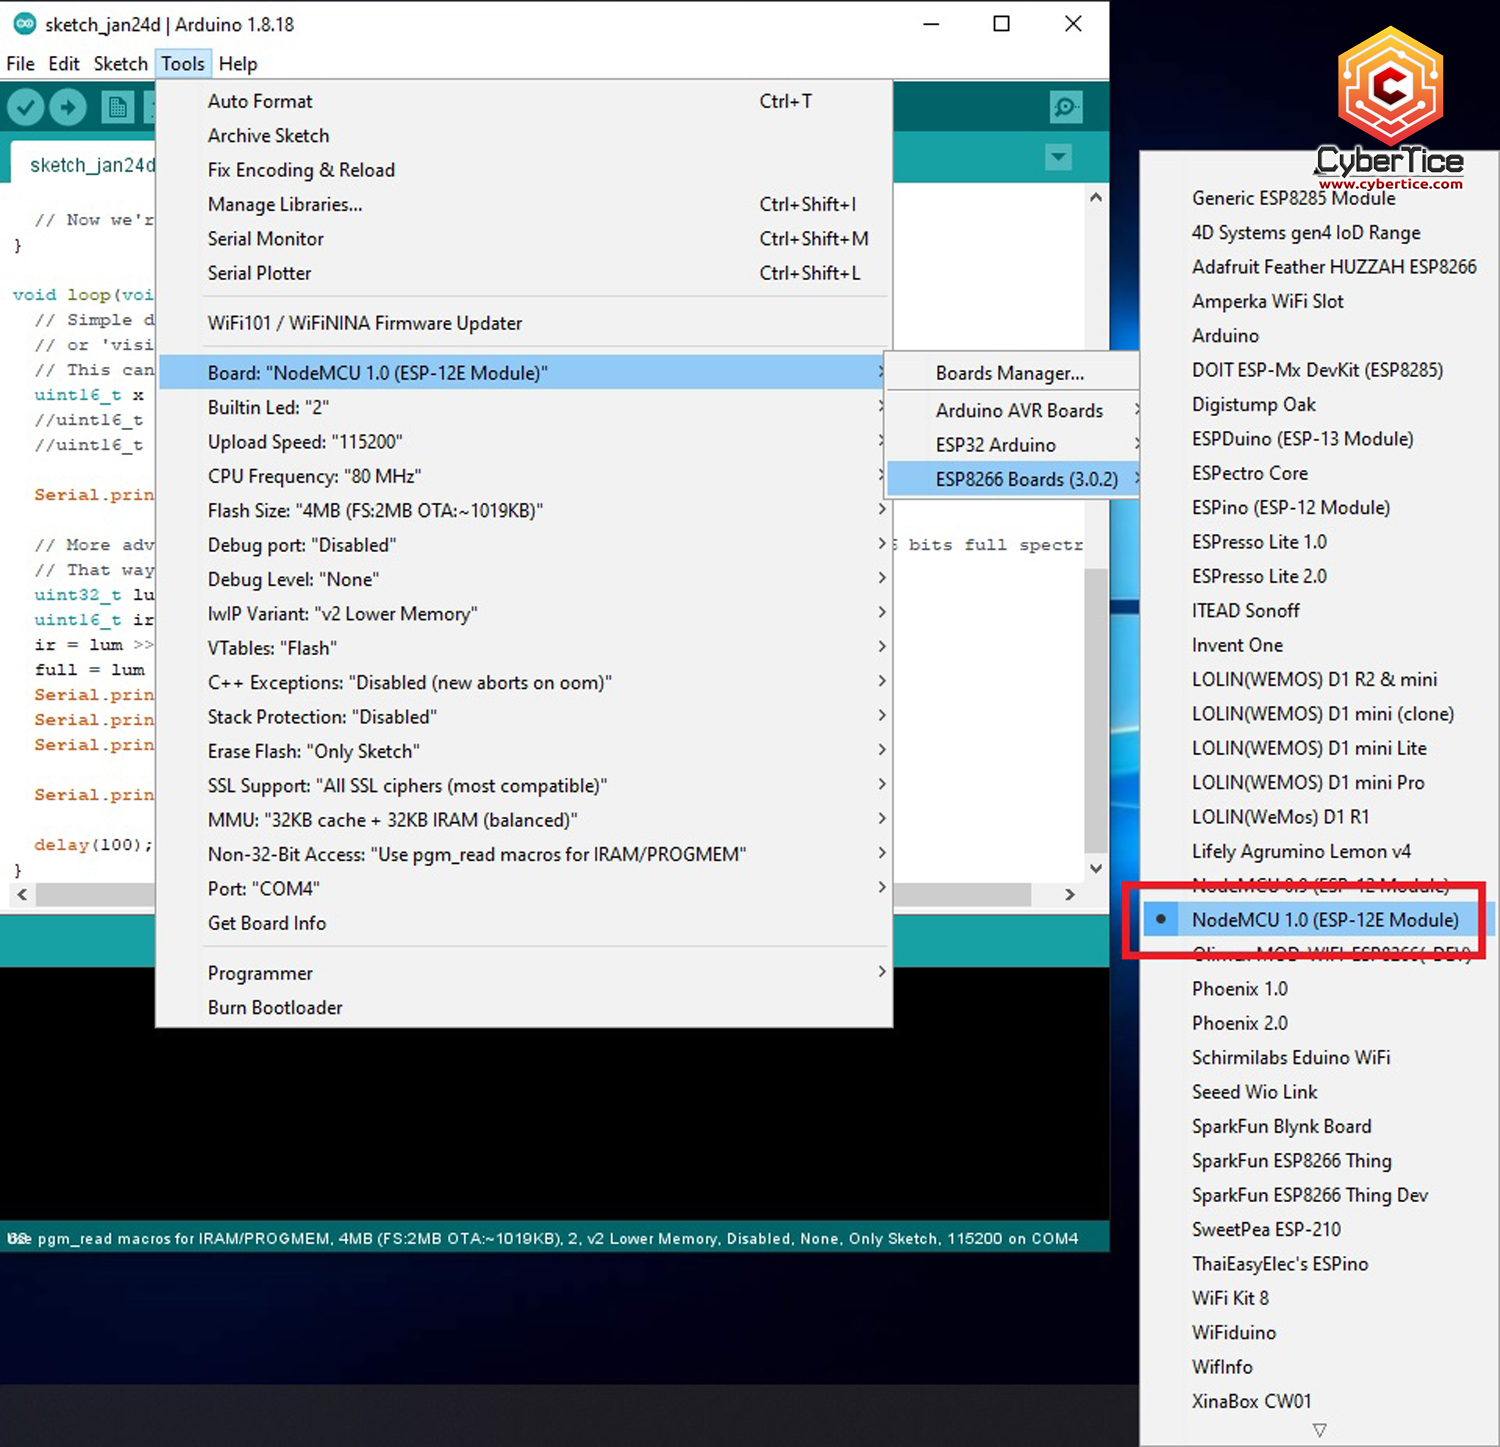This screenshot has width=1500, height=1447.
Task: Select Generic ESP8285 Module board option
Action: (1293, 199)
